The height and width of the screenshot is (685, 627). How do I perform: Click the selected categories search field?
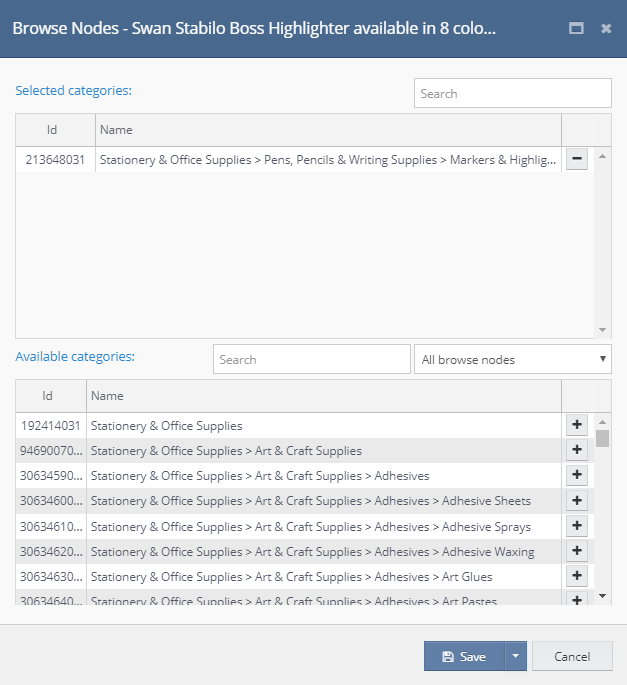pos(512,93)
